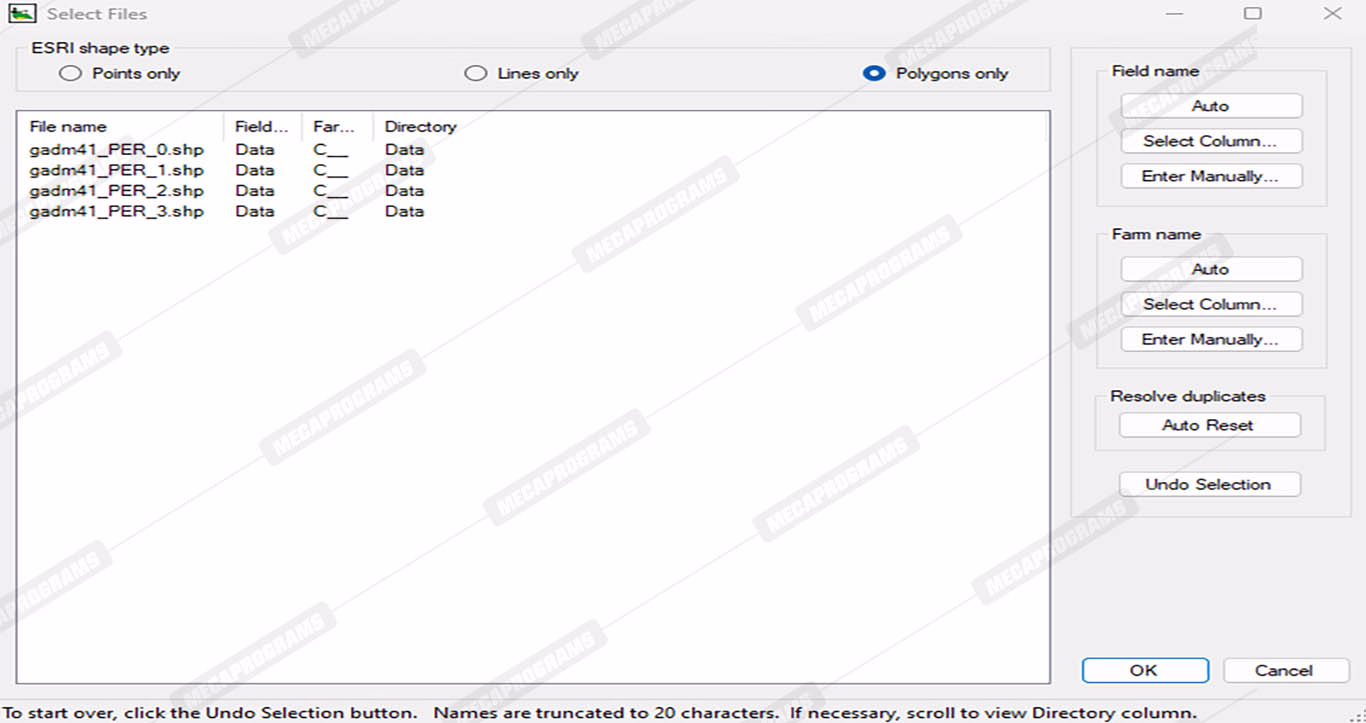The height and width of the screenshot is (723, 1366).
Task: Open Select Column under Farm name
Action: click(x=1211, y=304)
